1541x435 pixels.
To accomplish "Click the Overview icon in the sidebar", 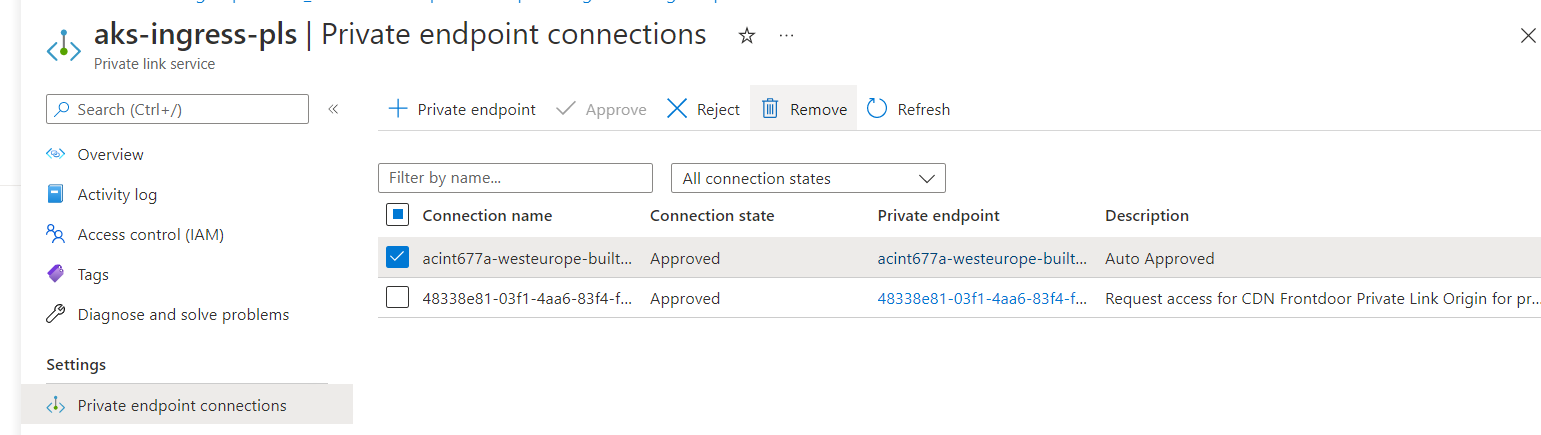I will 56,154.
